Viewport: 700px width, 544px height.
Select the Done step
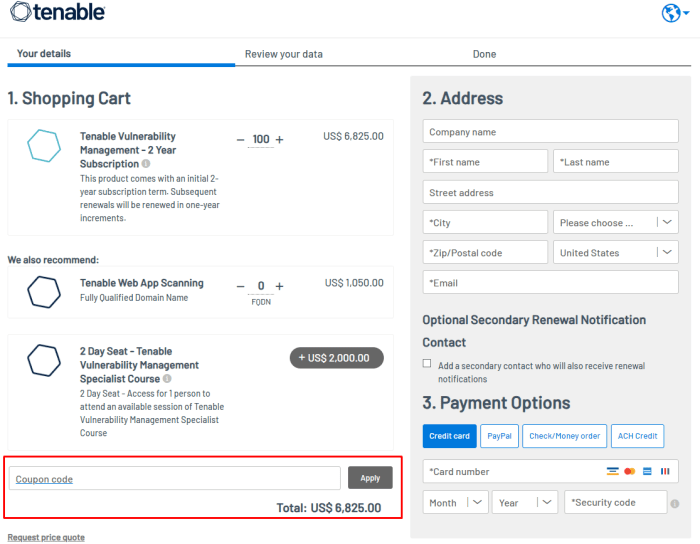coord(484,54)
